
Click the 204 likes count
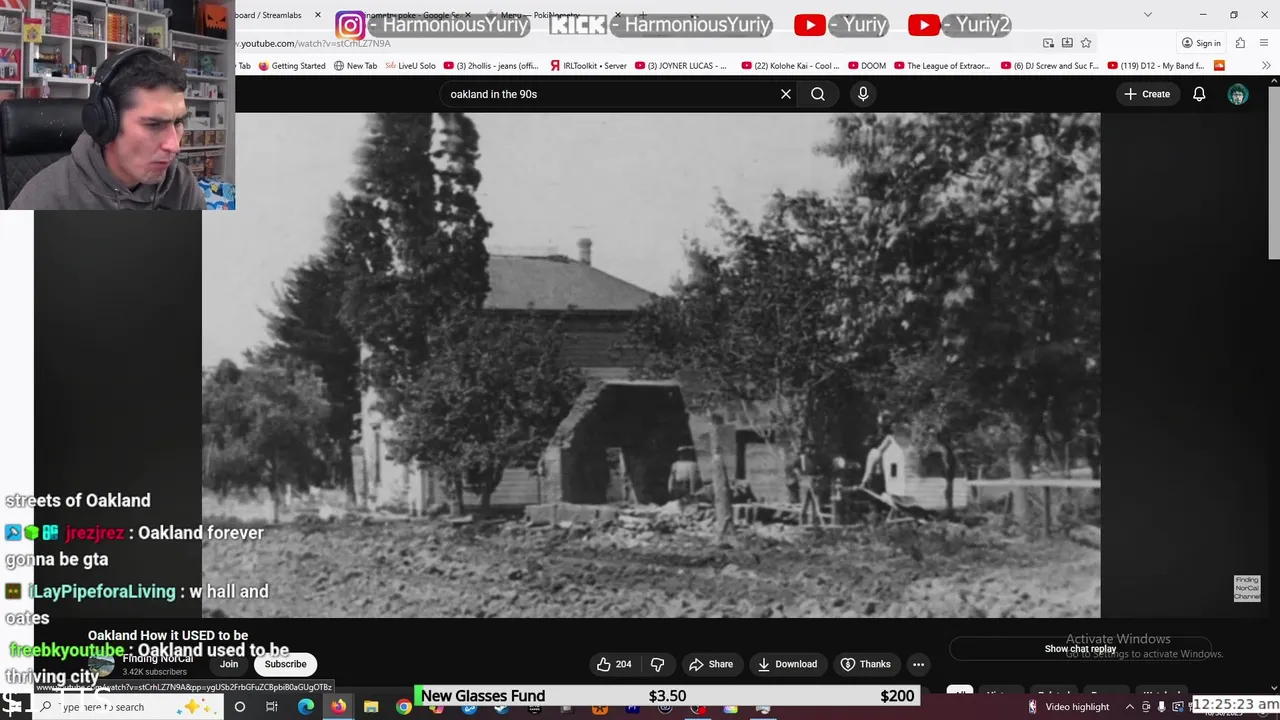pos(623,664)
